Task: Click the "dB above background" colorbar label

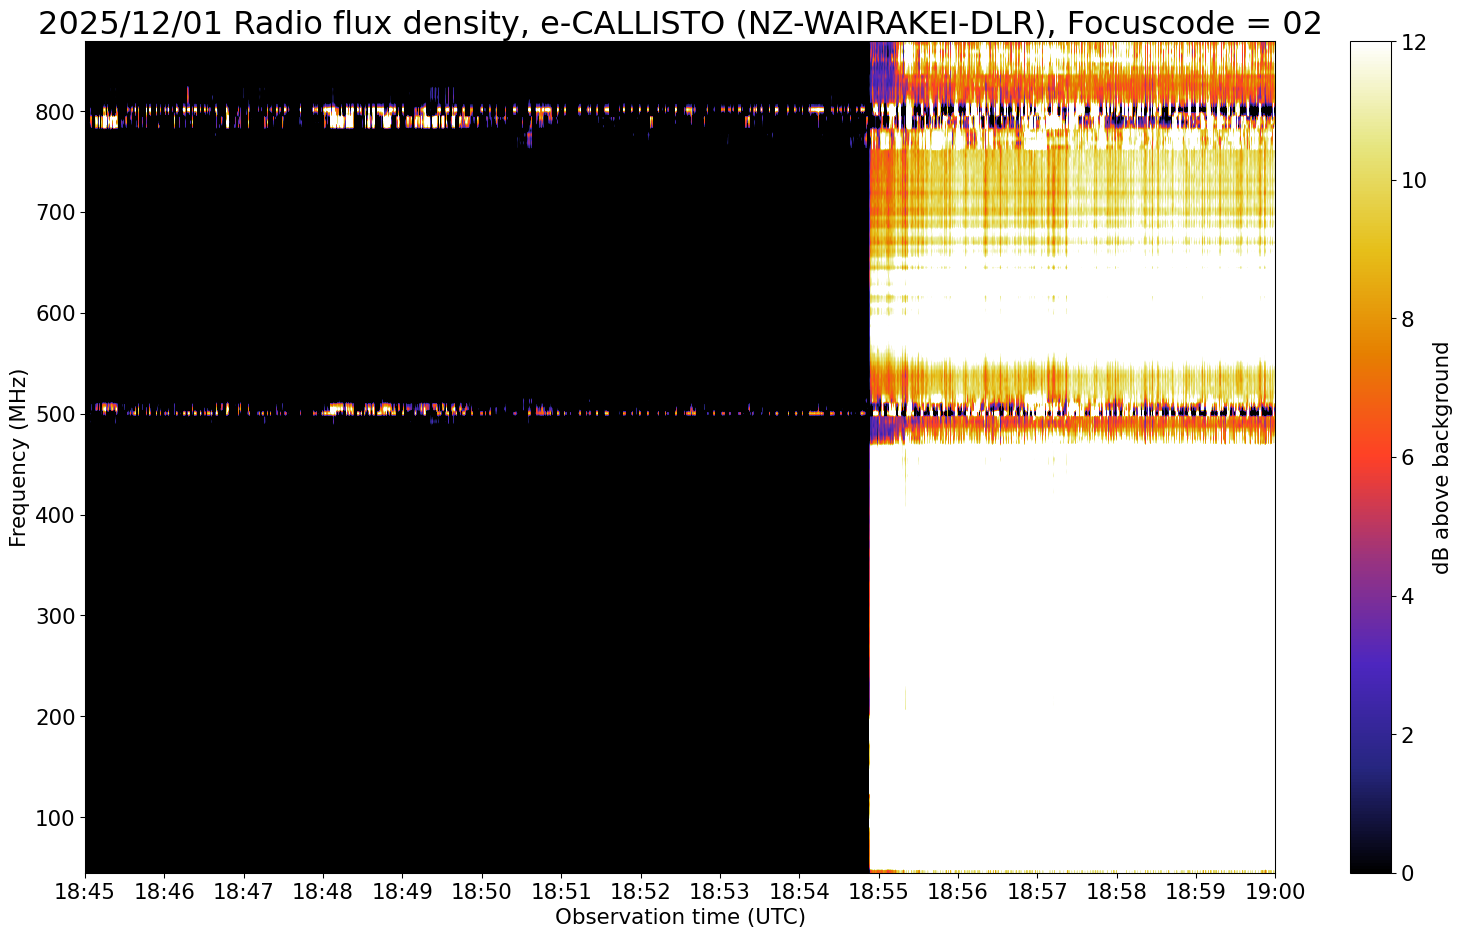Action: pos(1441,457)
